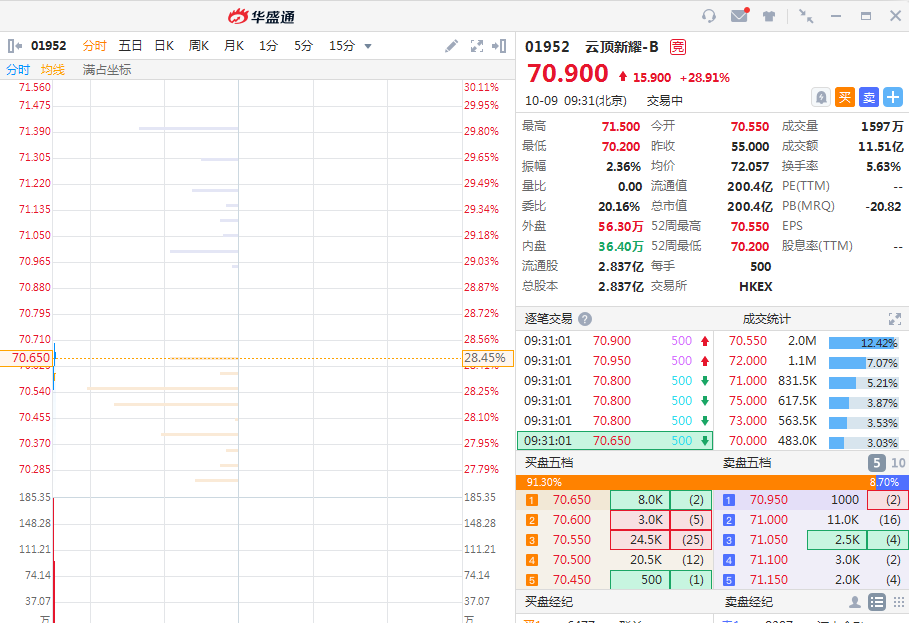Collapse the right quote panel arrow
This screenshot has height=623, width=909.
[x=499, y=46]
